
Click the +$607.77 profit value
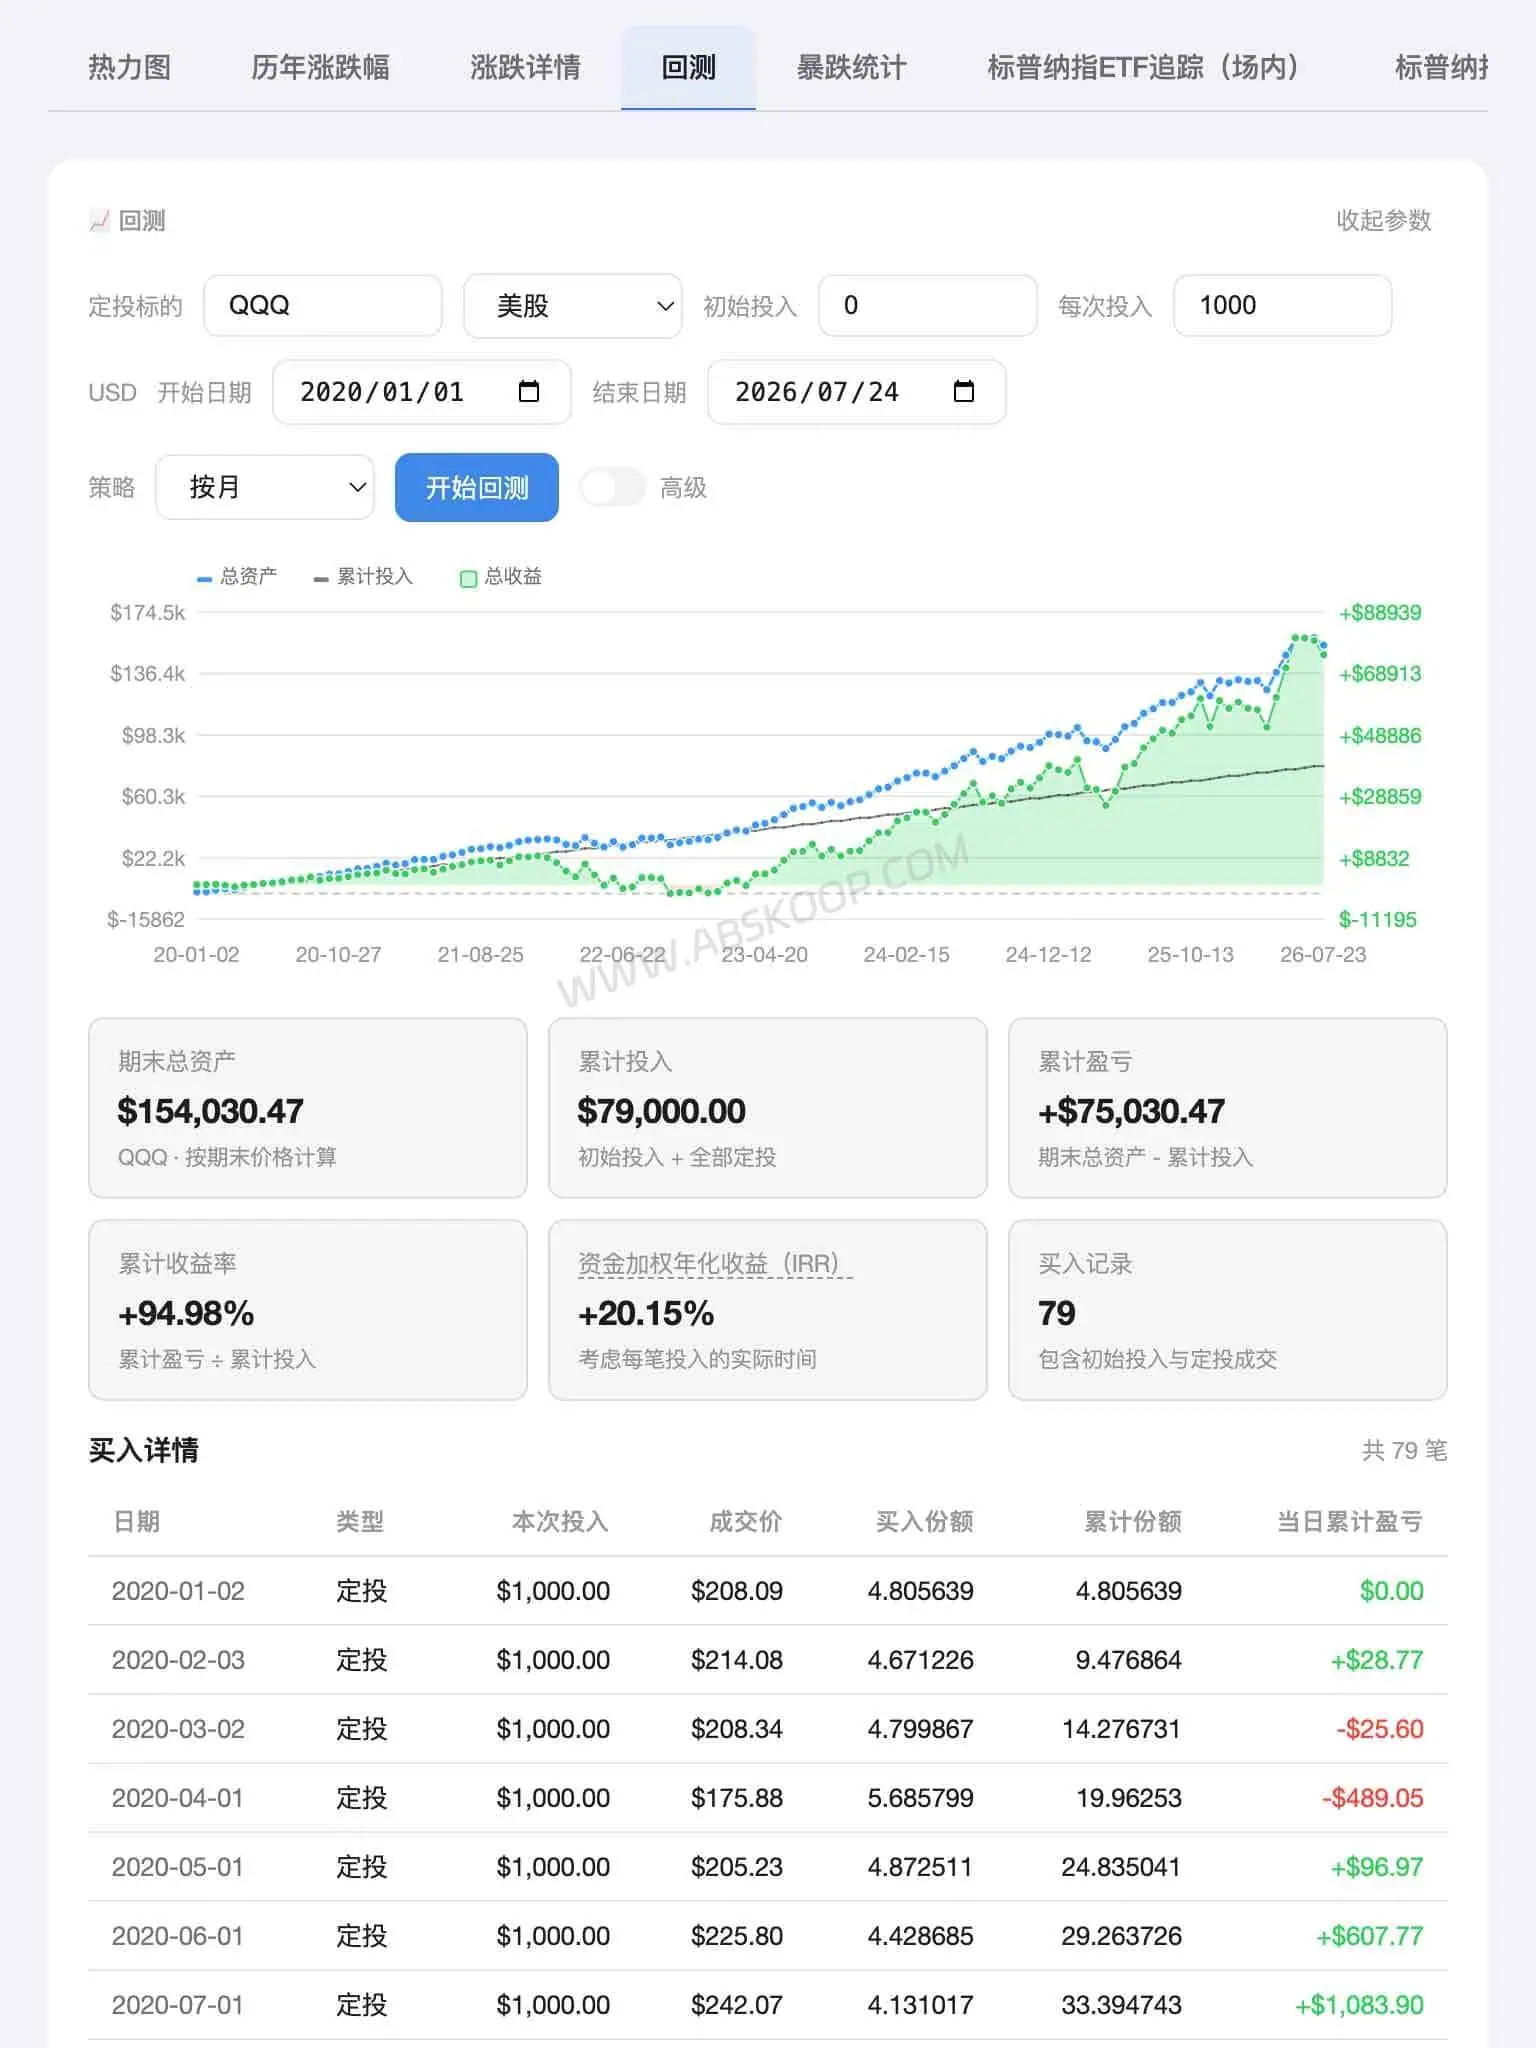1370,1936
